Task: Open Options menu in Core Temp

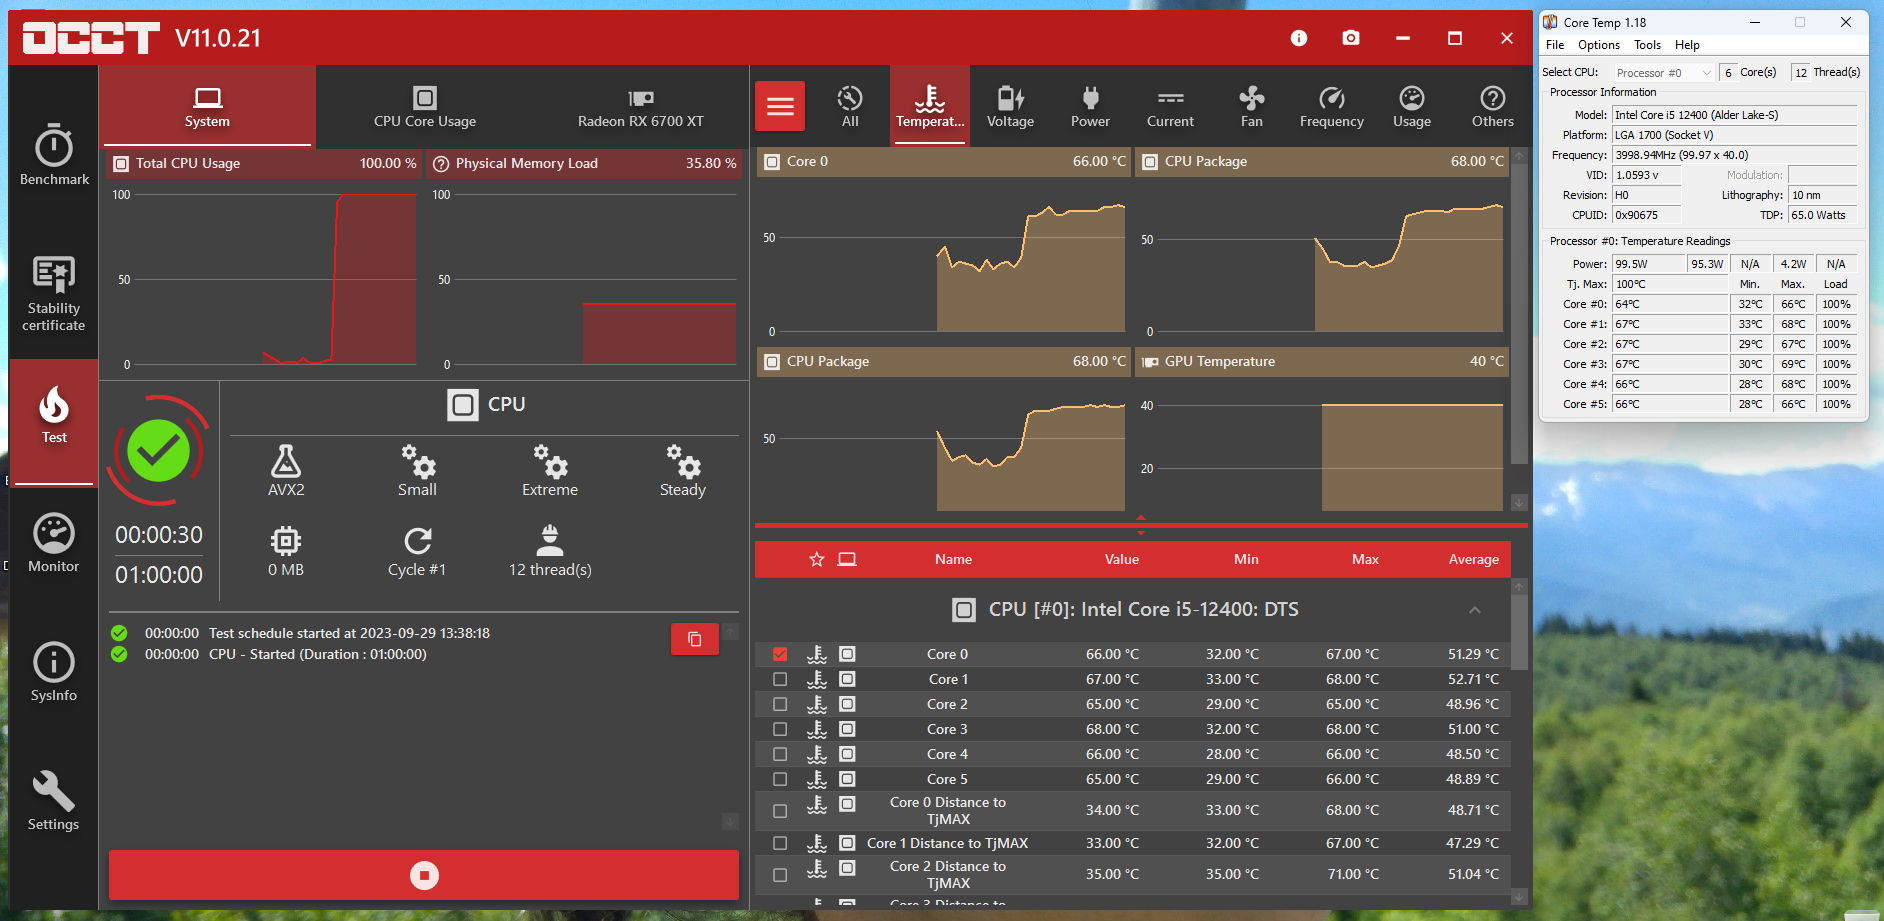Action: tap(1598, 45)
